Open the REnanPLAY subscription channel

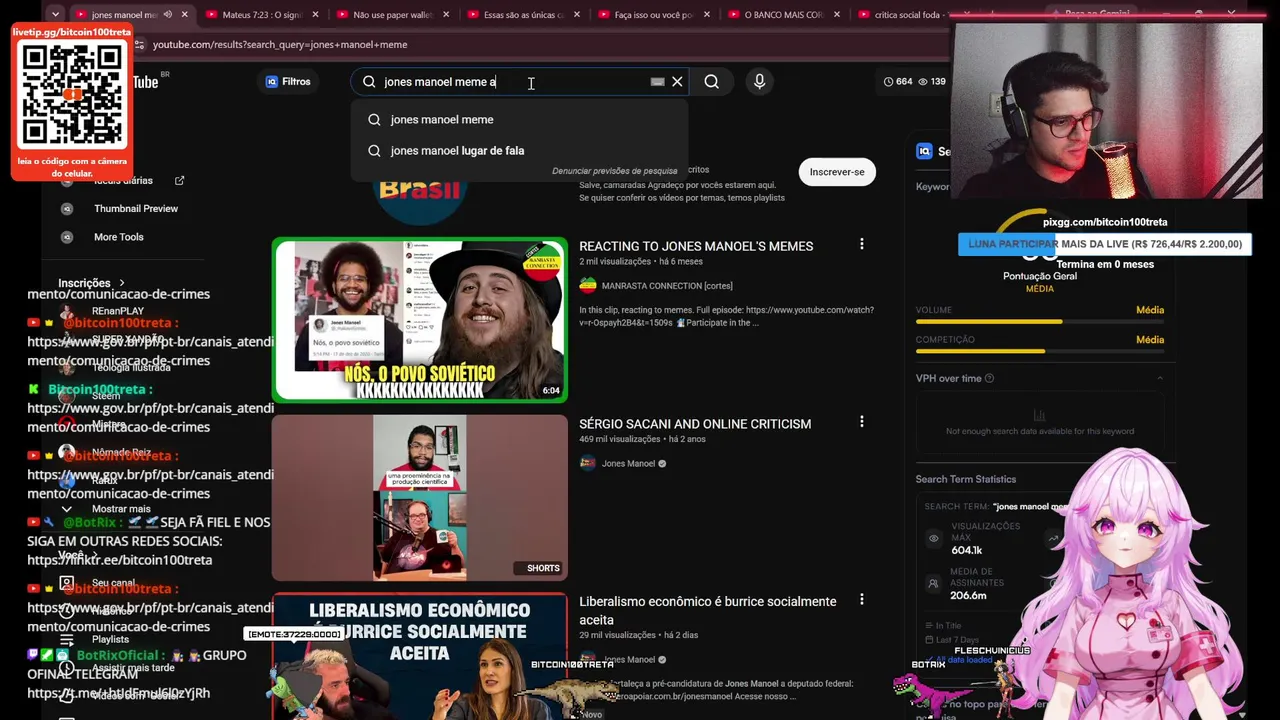[118, 311]
